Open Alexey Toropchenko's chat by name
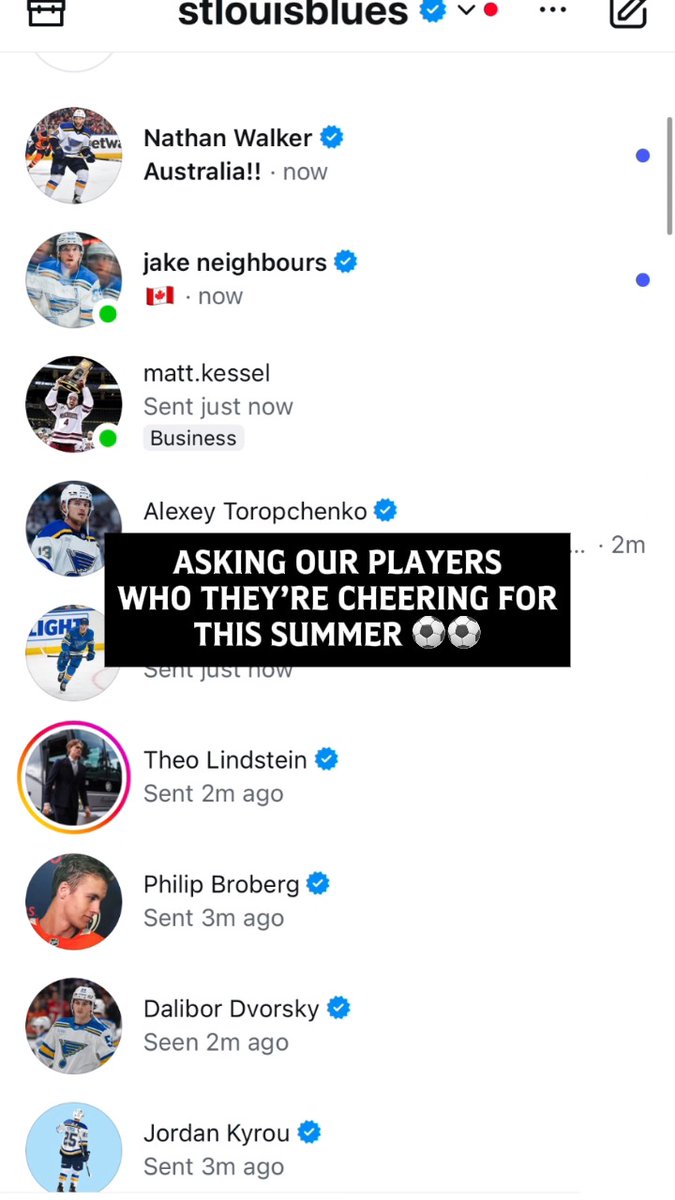The height and width of the screenshot is (1200, 675). coord(255,511)
